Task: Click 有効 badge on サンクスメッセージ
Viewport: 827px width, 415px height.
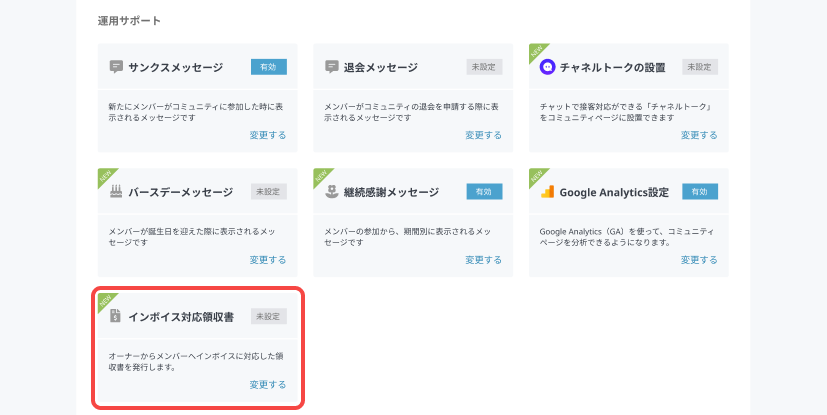Action: click(269, 67)
